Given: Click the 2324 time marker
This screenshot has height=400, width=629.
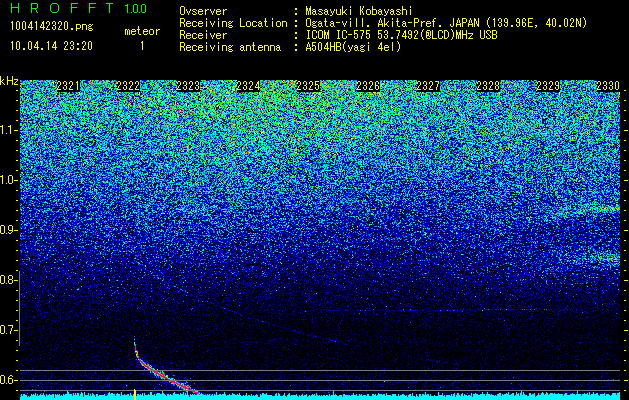Looking at the screenshot, I should point(248,86).
